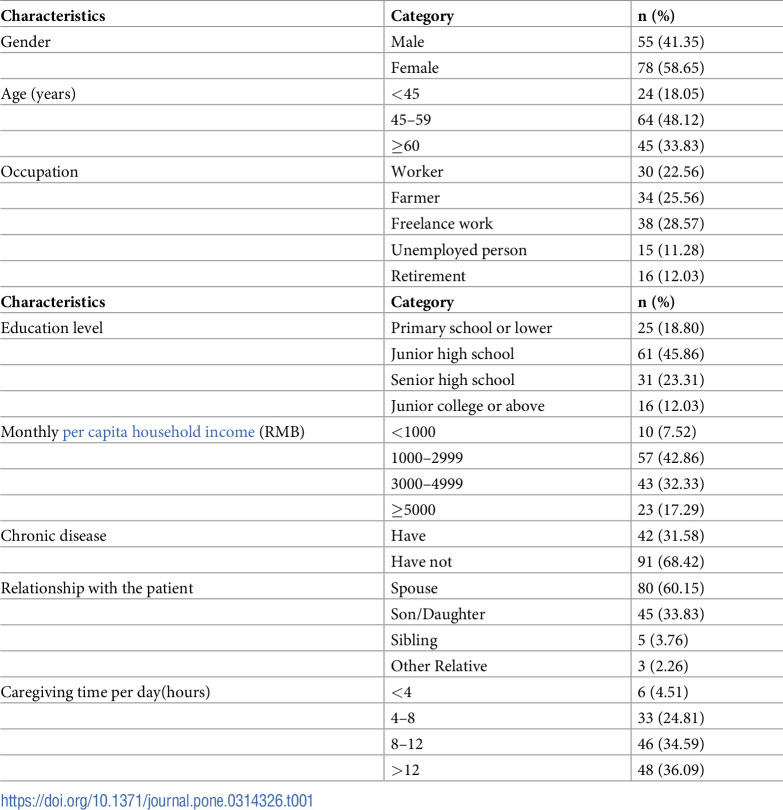This screenshot has height=810, width=783.
Task: Select Relationship with the patient label
Action: [x=97, y=588]
